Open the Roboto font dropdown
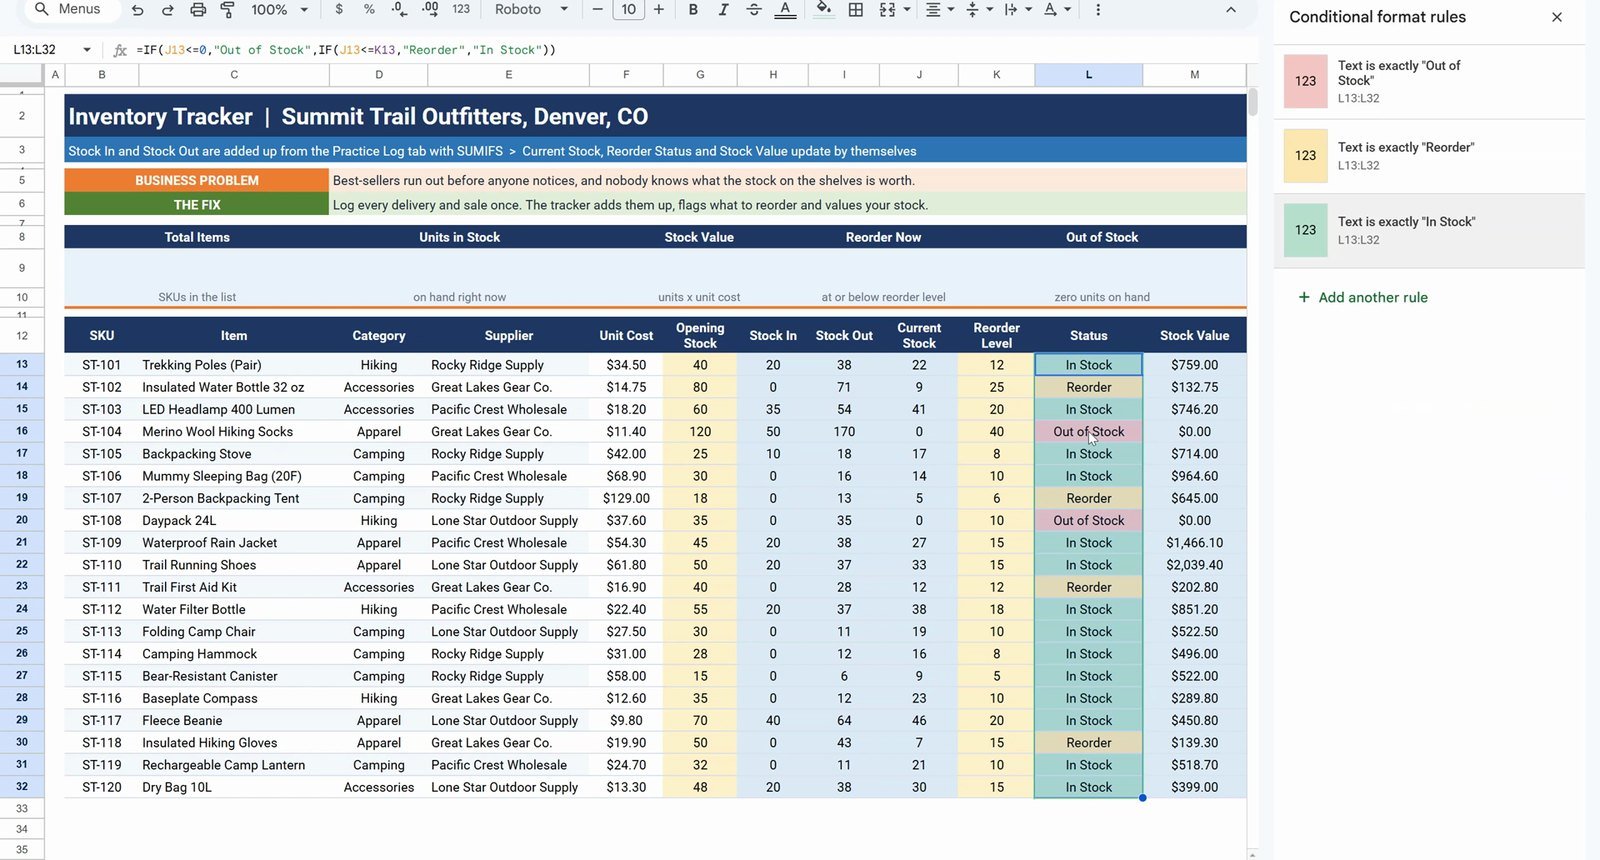Image resolution: width=1600 pixels, height=860 pixels. click(x=531, y=9)
